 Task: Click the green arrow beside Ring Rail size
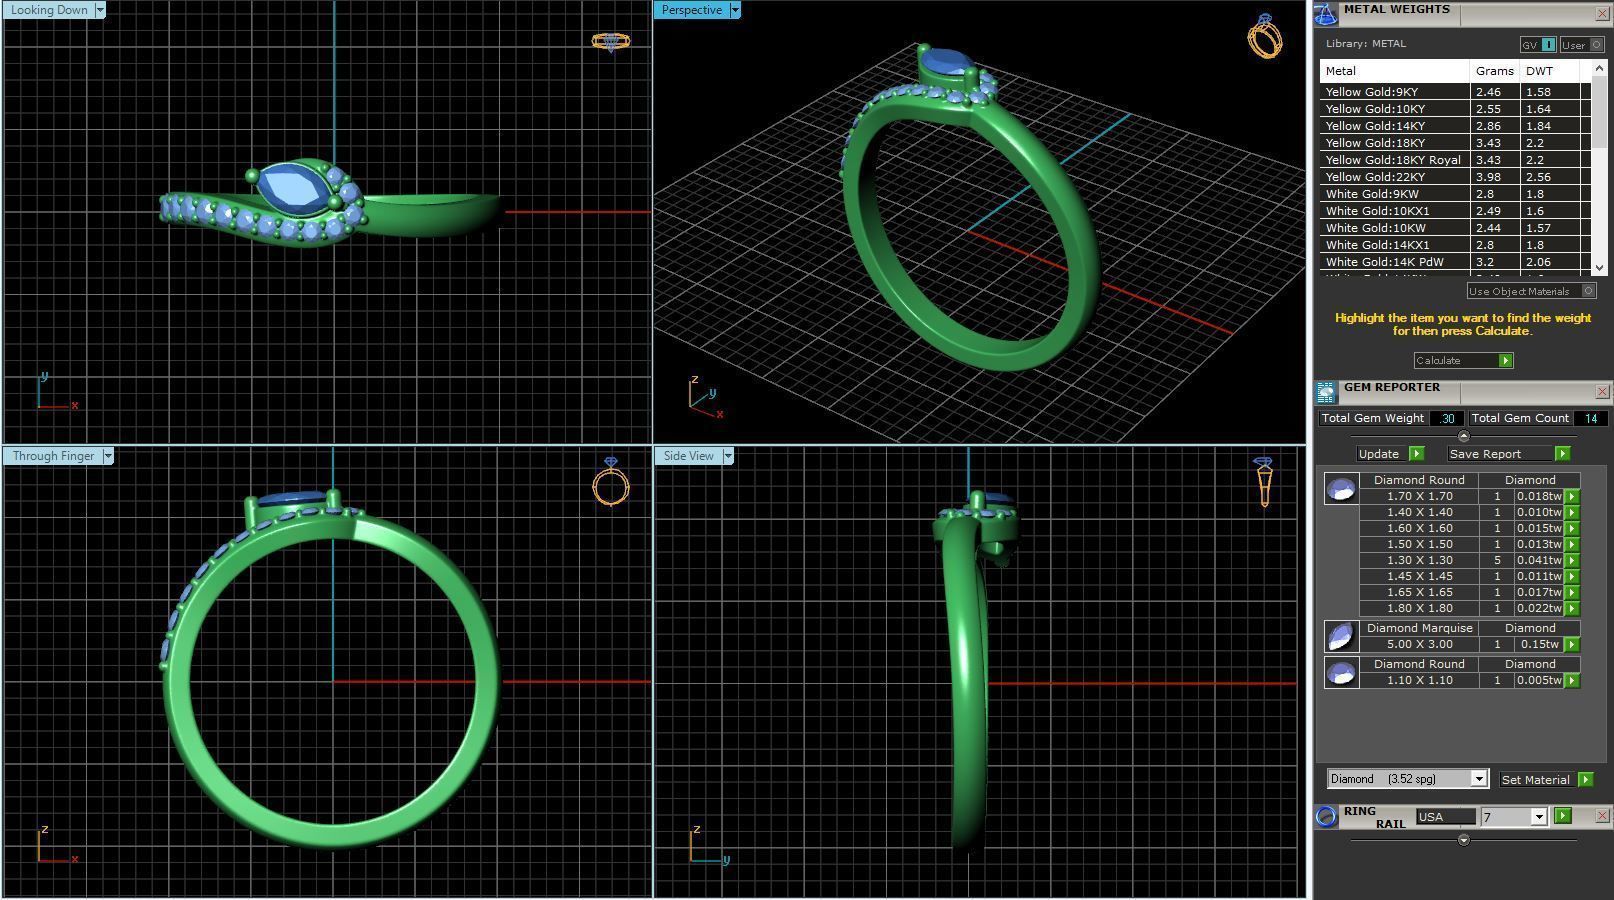(x=1563, y=816)
